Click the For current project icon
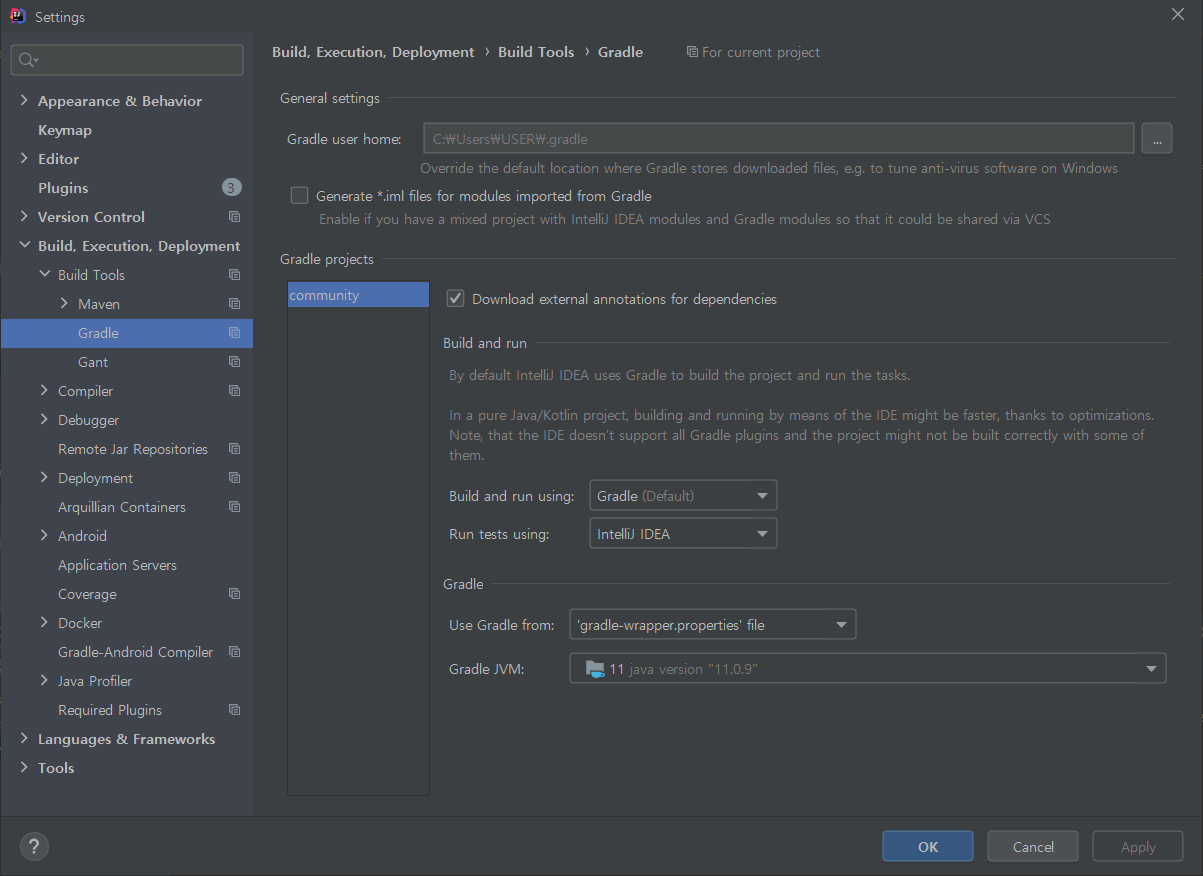Image resolution: width=1203 pixels, height=876 pixels. pyautogui.click(x=692, y=52)
